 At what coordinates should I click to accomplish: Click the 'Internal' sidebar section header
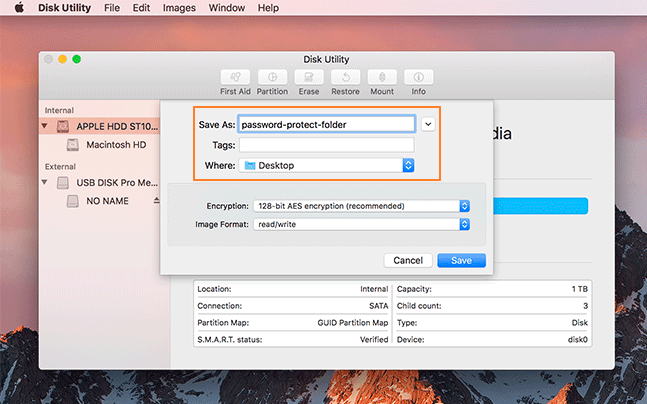coord(59,110)
